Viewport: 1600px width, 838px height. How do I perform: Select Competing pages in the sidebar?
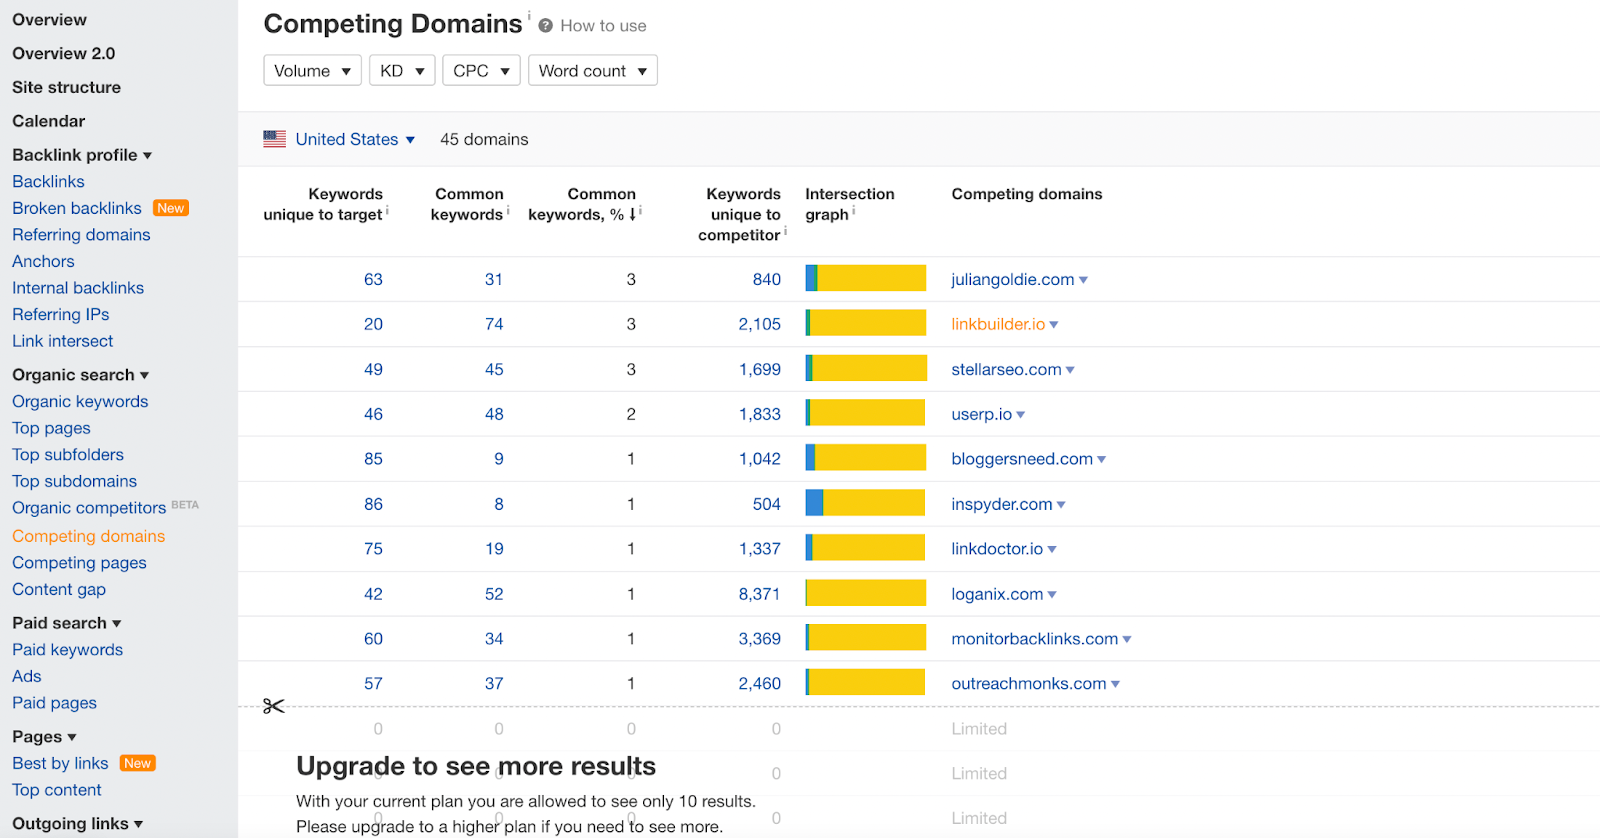pos(79,563)
